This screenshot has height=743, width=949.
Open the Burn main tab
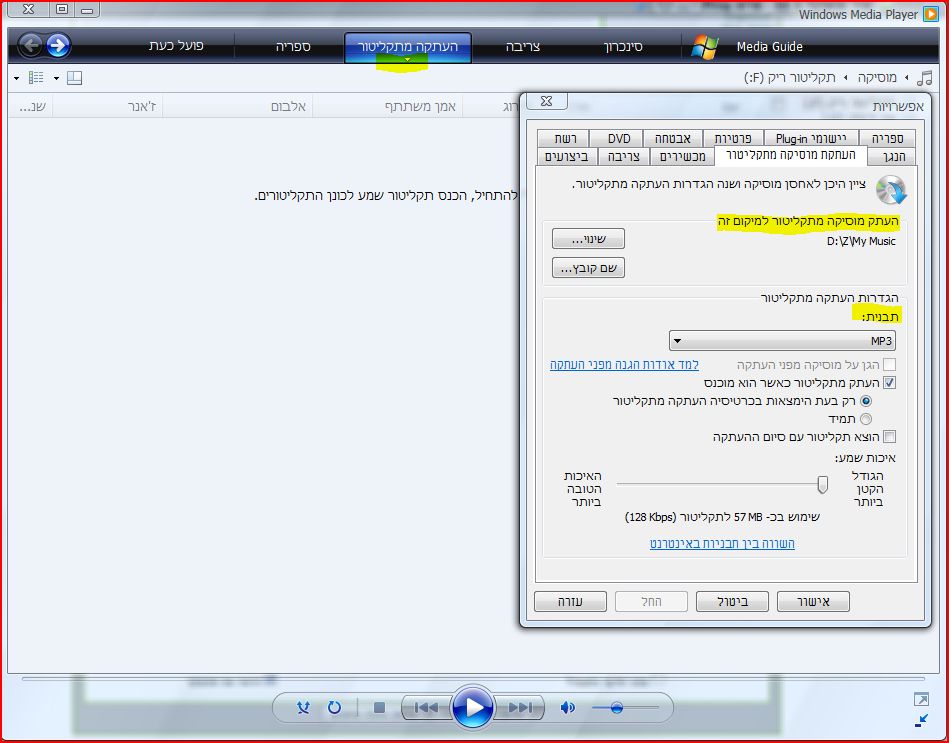[x=523, y=46]
